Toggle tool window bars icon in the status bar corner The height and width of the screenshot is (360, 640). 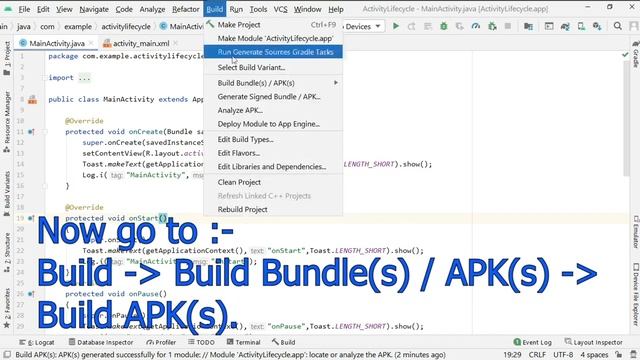click(7, 355)
